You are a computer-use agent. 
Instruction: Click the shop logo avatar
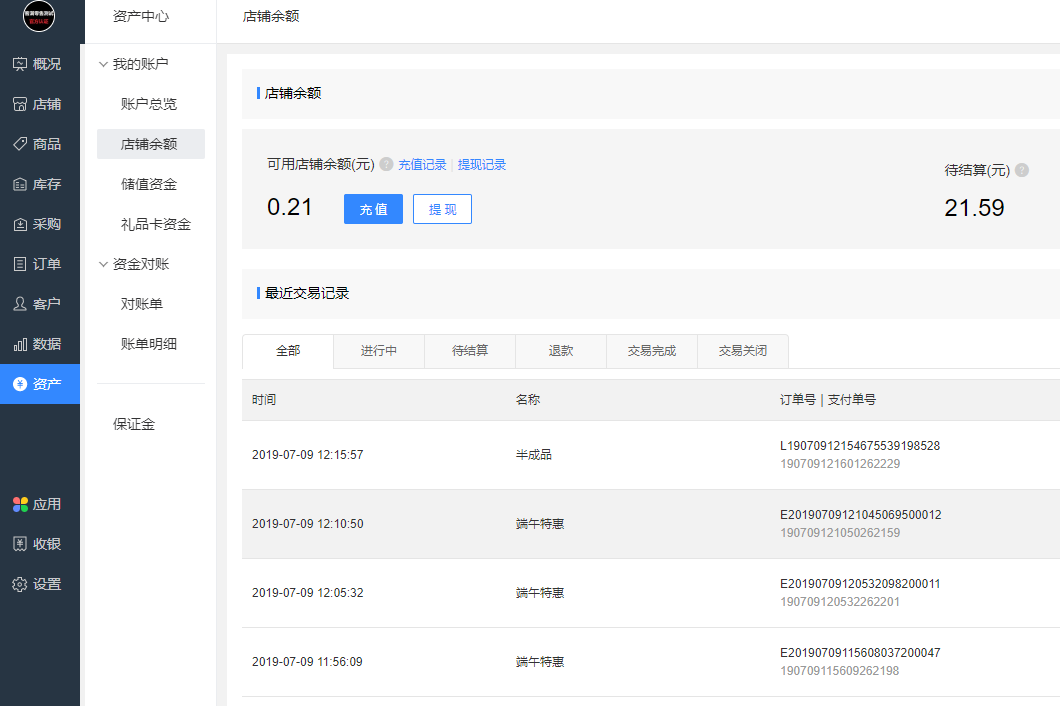point(39,16)
